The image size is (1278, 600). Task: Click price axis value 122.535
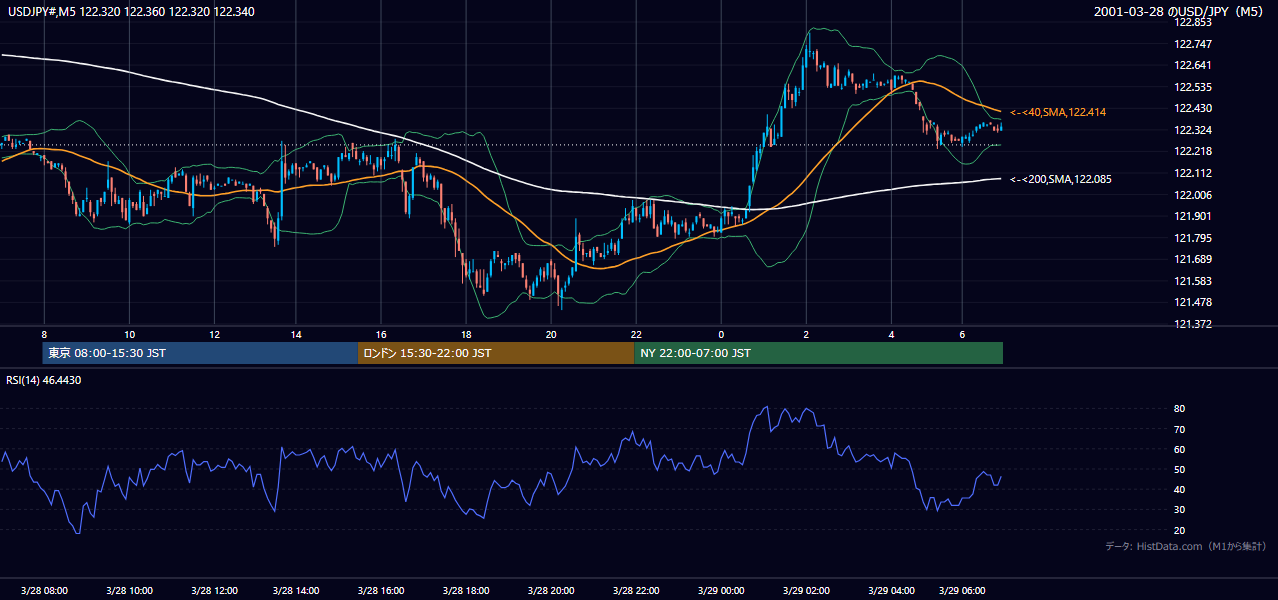[x=1193, y=87]
